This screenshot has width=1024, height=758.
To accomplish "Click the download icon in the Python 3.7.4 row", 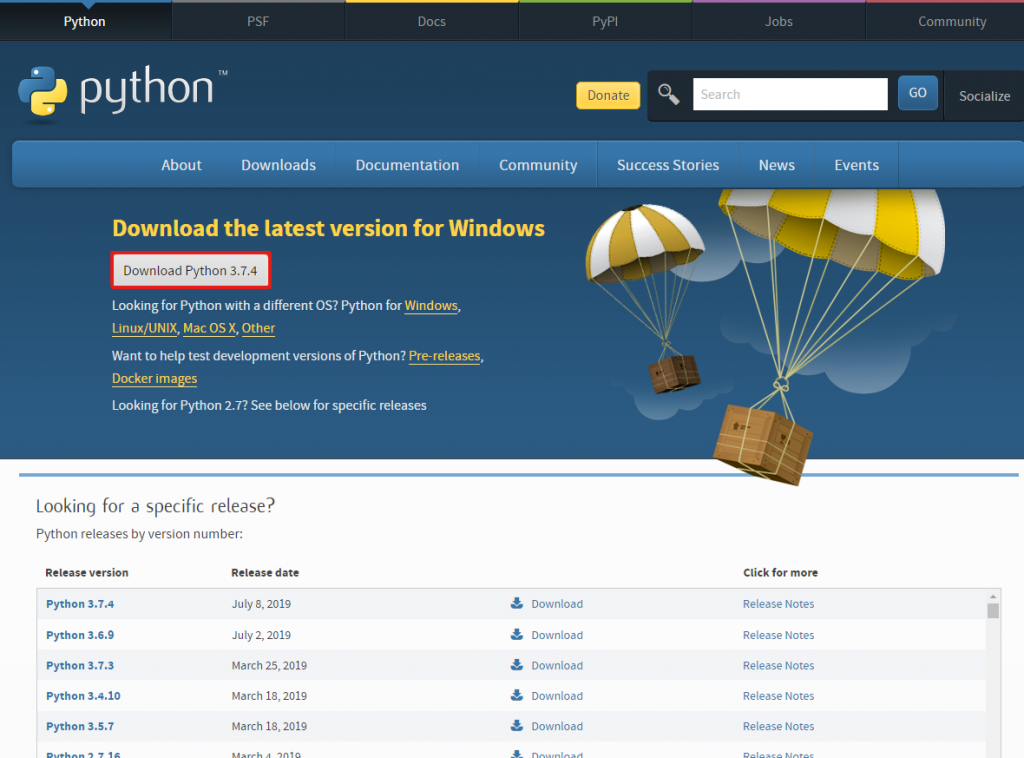I will point(517,603).
